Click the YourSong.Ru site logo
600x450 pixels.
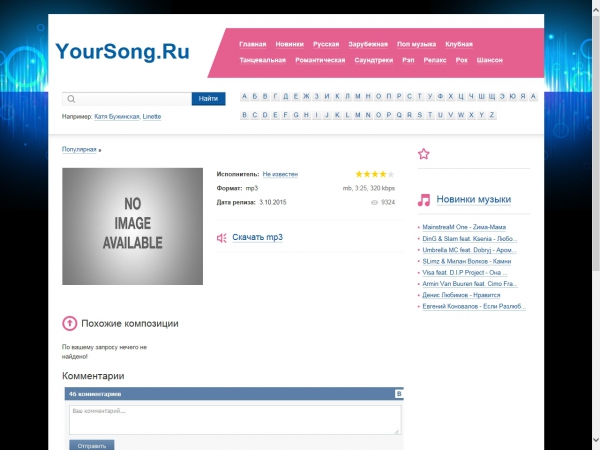point(122,51)
